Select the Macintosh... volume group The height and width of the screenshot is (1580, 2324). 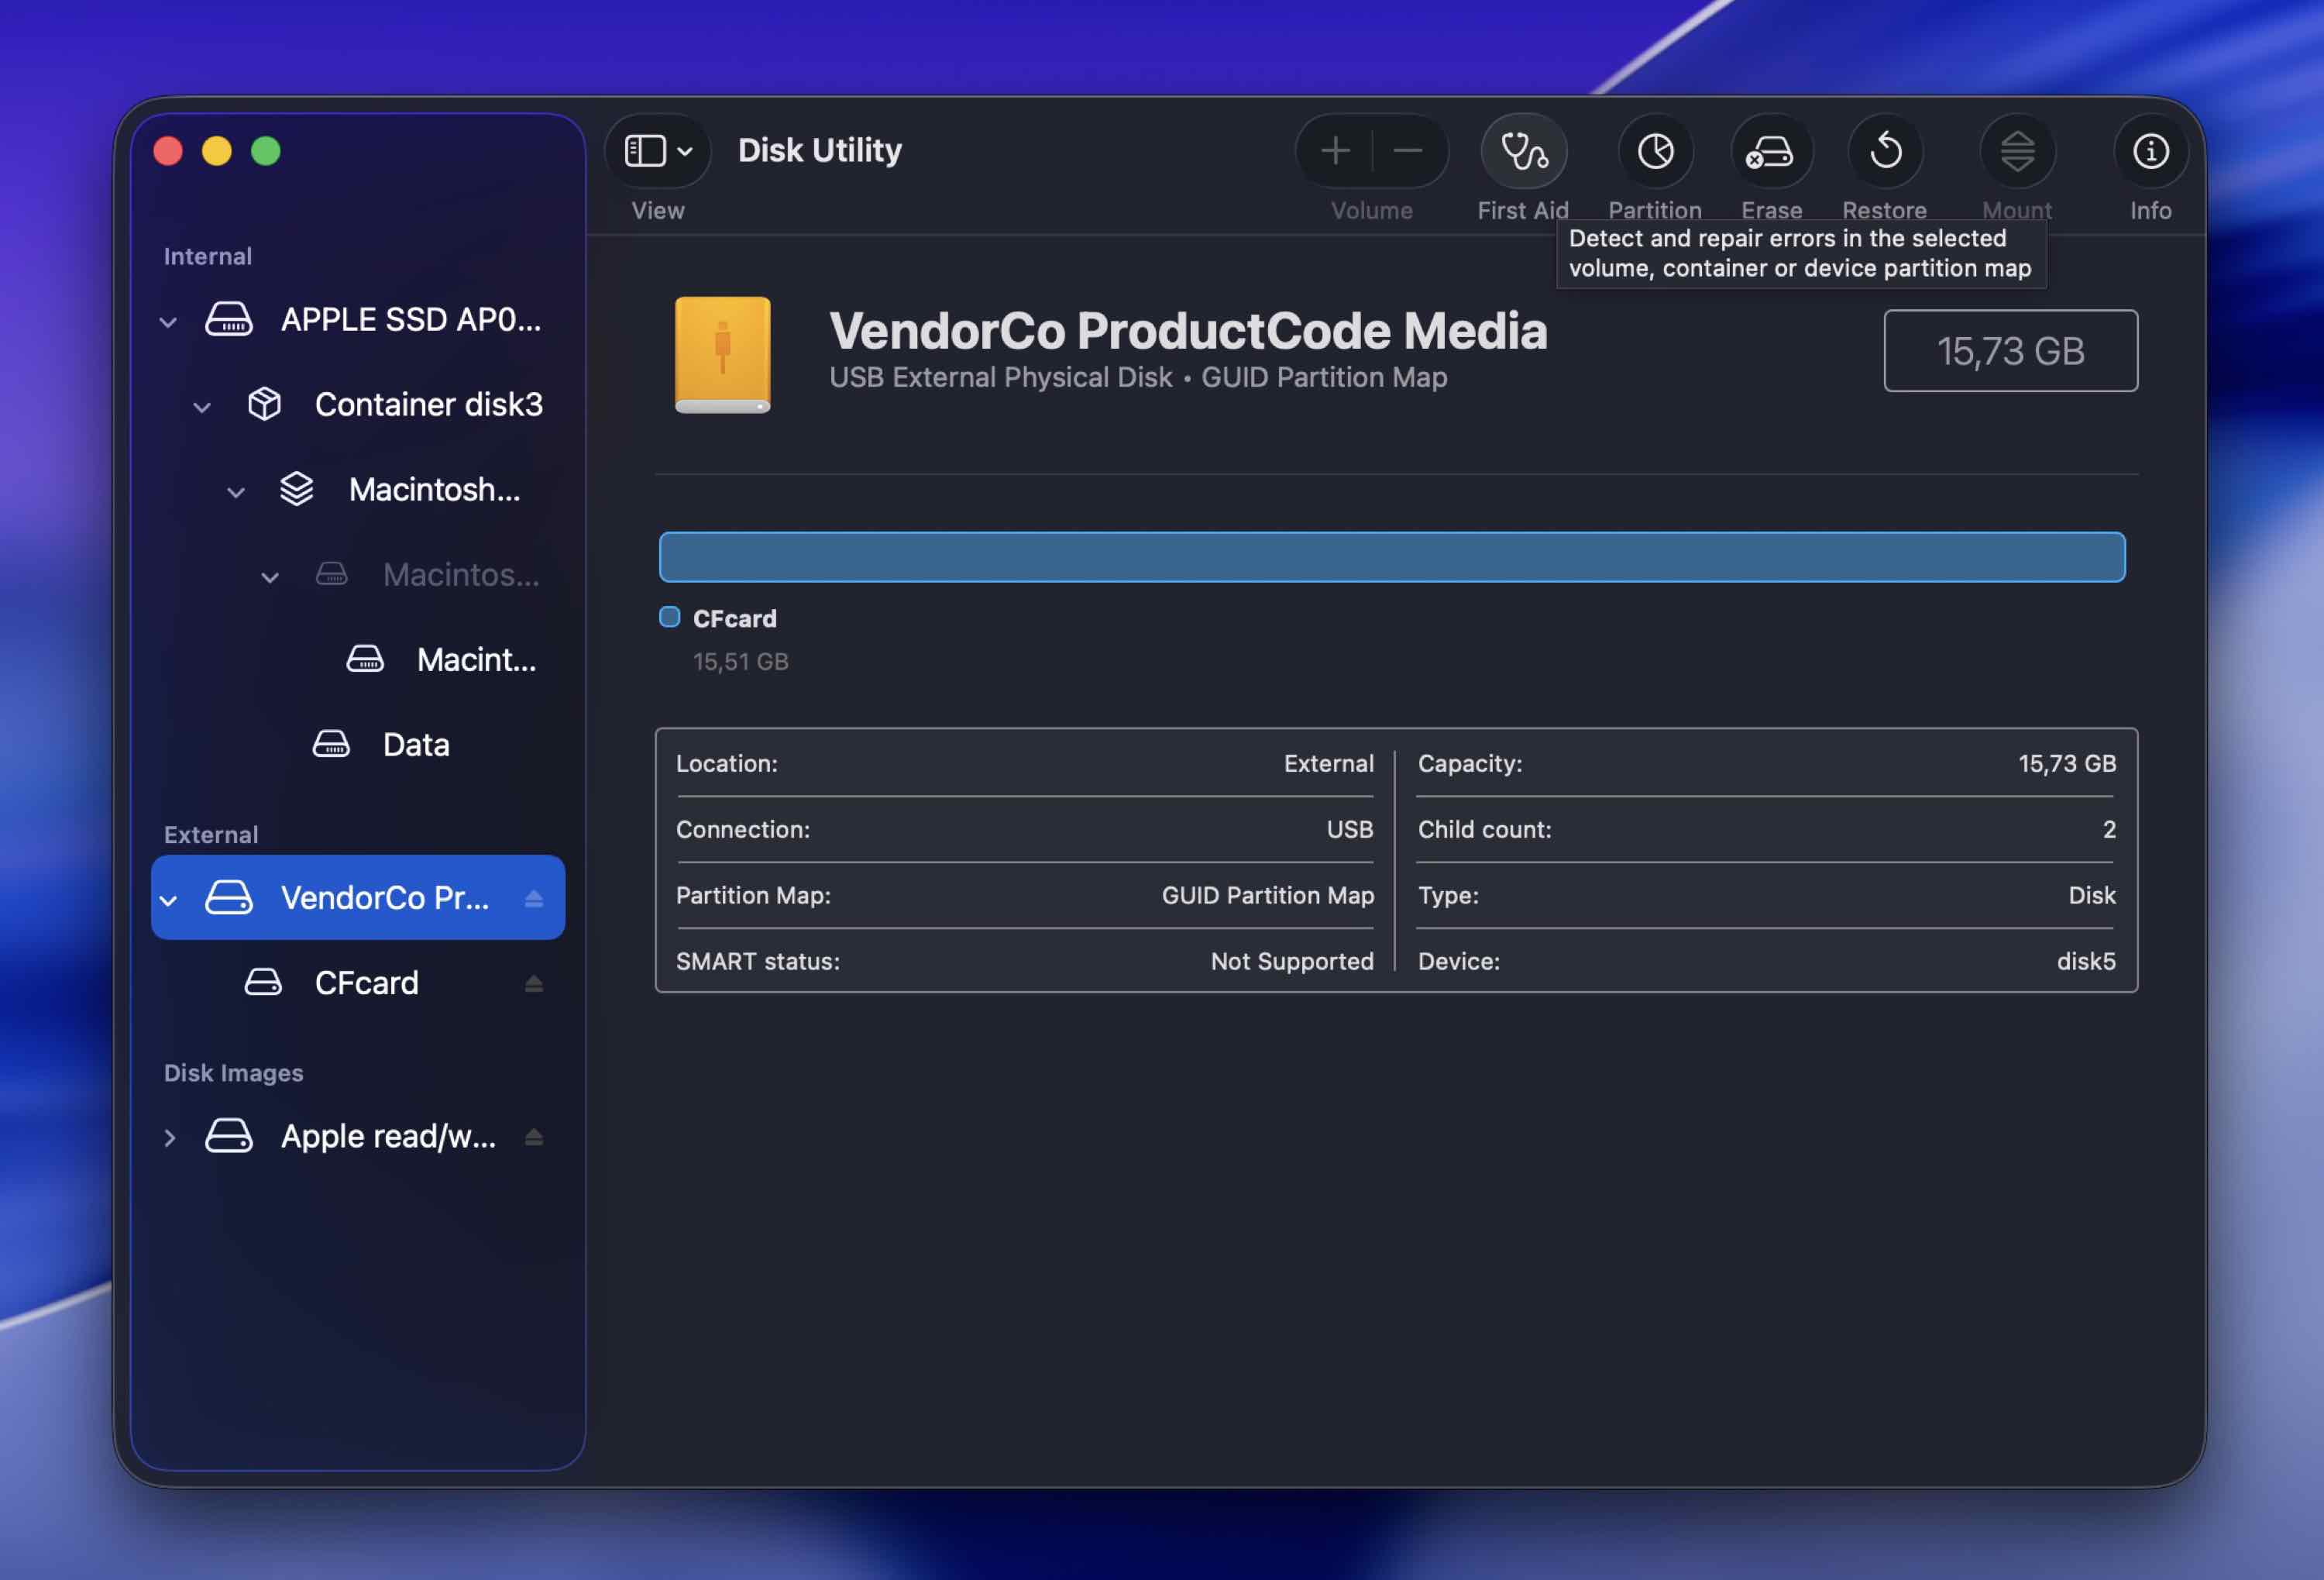point(358,490)
